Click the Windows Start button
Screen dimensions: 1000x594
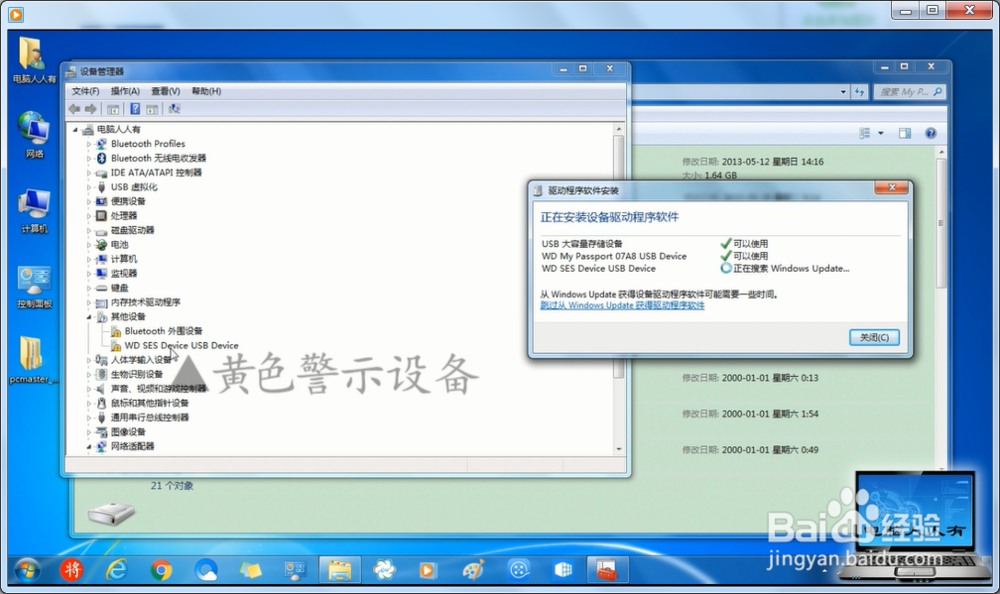26,570
